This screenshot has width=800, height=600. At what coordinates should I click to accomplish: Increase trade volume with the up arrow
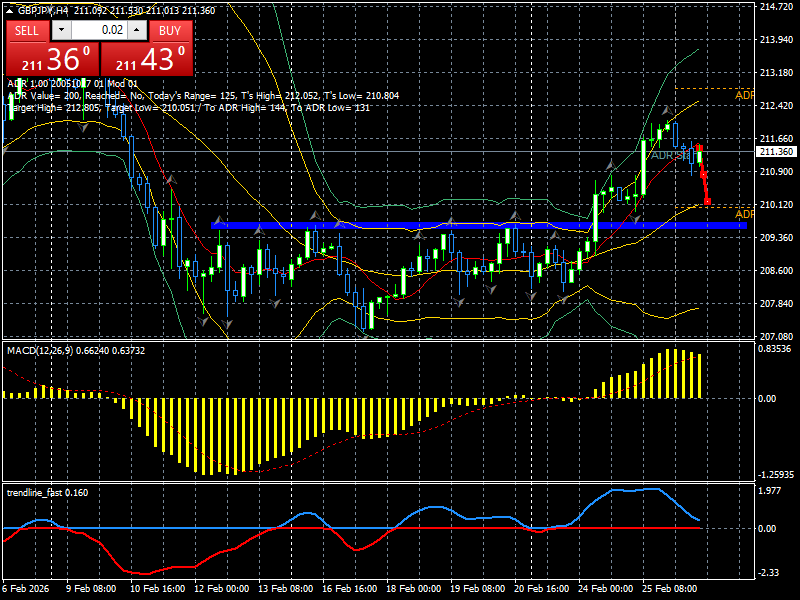pyautogui.click(x=137, y=30)
